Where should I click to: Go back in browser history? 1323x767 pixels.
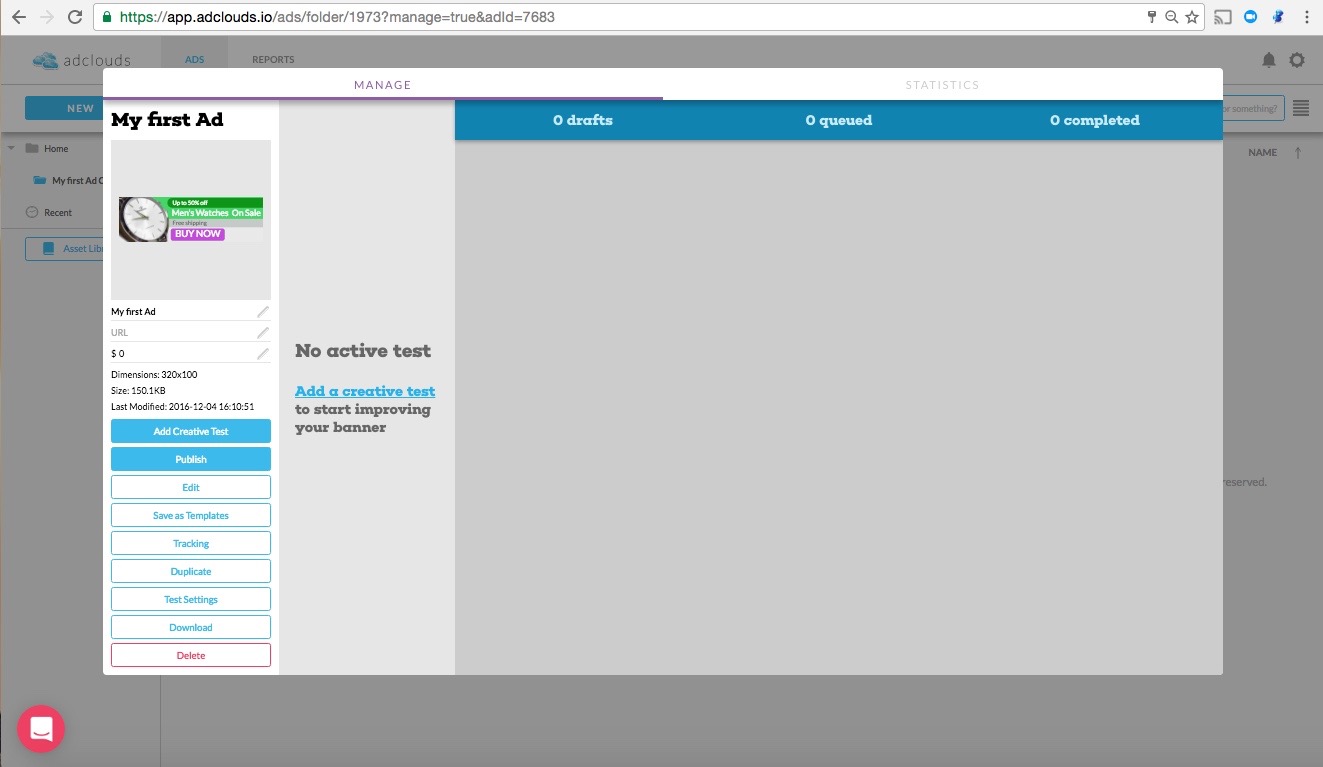(x=19, y=17)
